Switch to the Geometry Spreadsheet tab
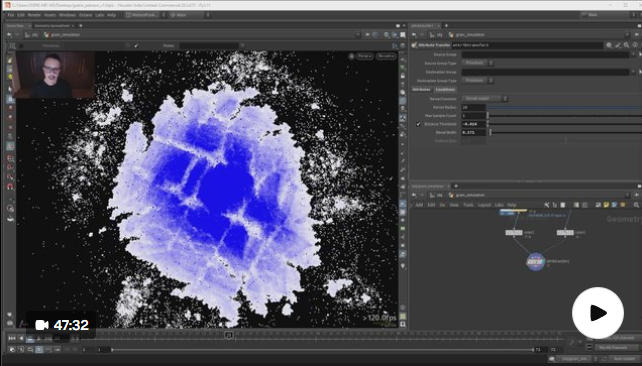642x366 pixels. (x=52, y=25)
